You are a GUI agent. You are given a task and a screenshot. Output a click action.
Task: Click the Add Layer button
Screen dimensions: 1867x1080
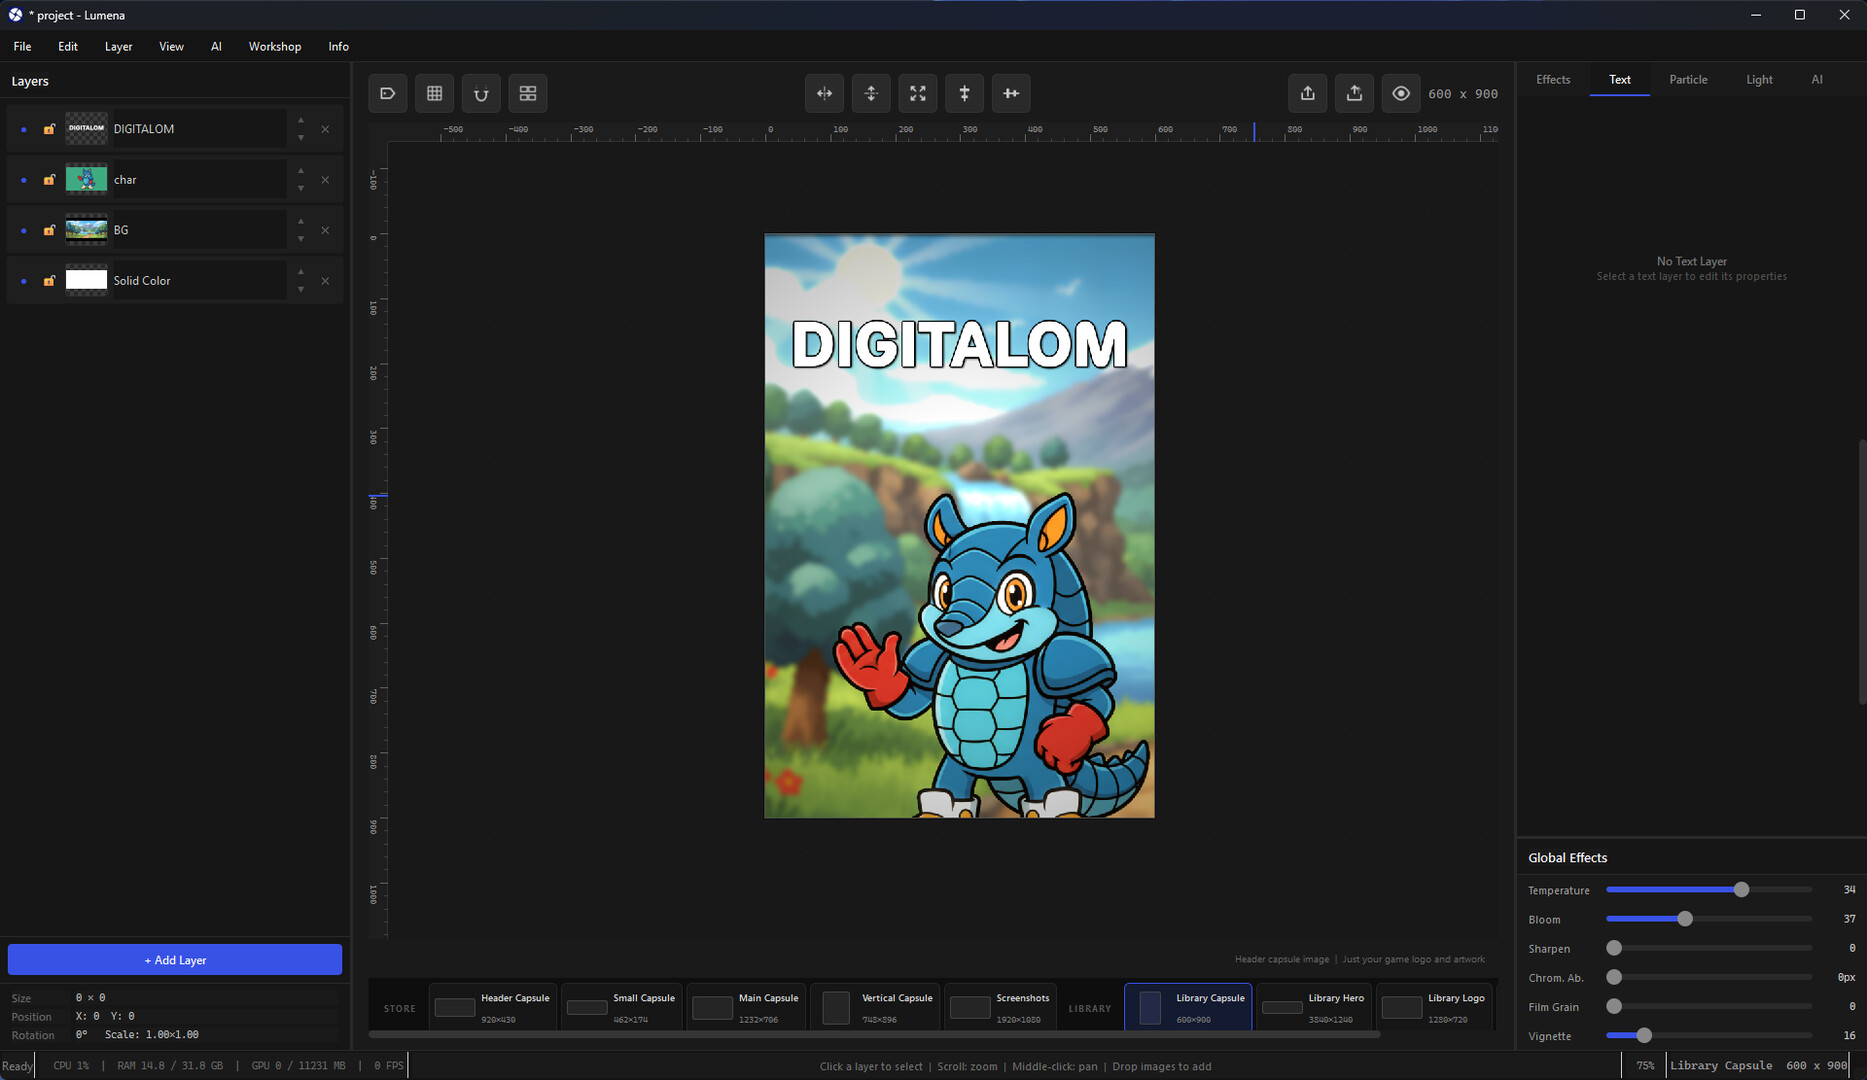(x=175, y=960)
